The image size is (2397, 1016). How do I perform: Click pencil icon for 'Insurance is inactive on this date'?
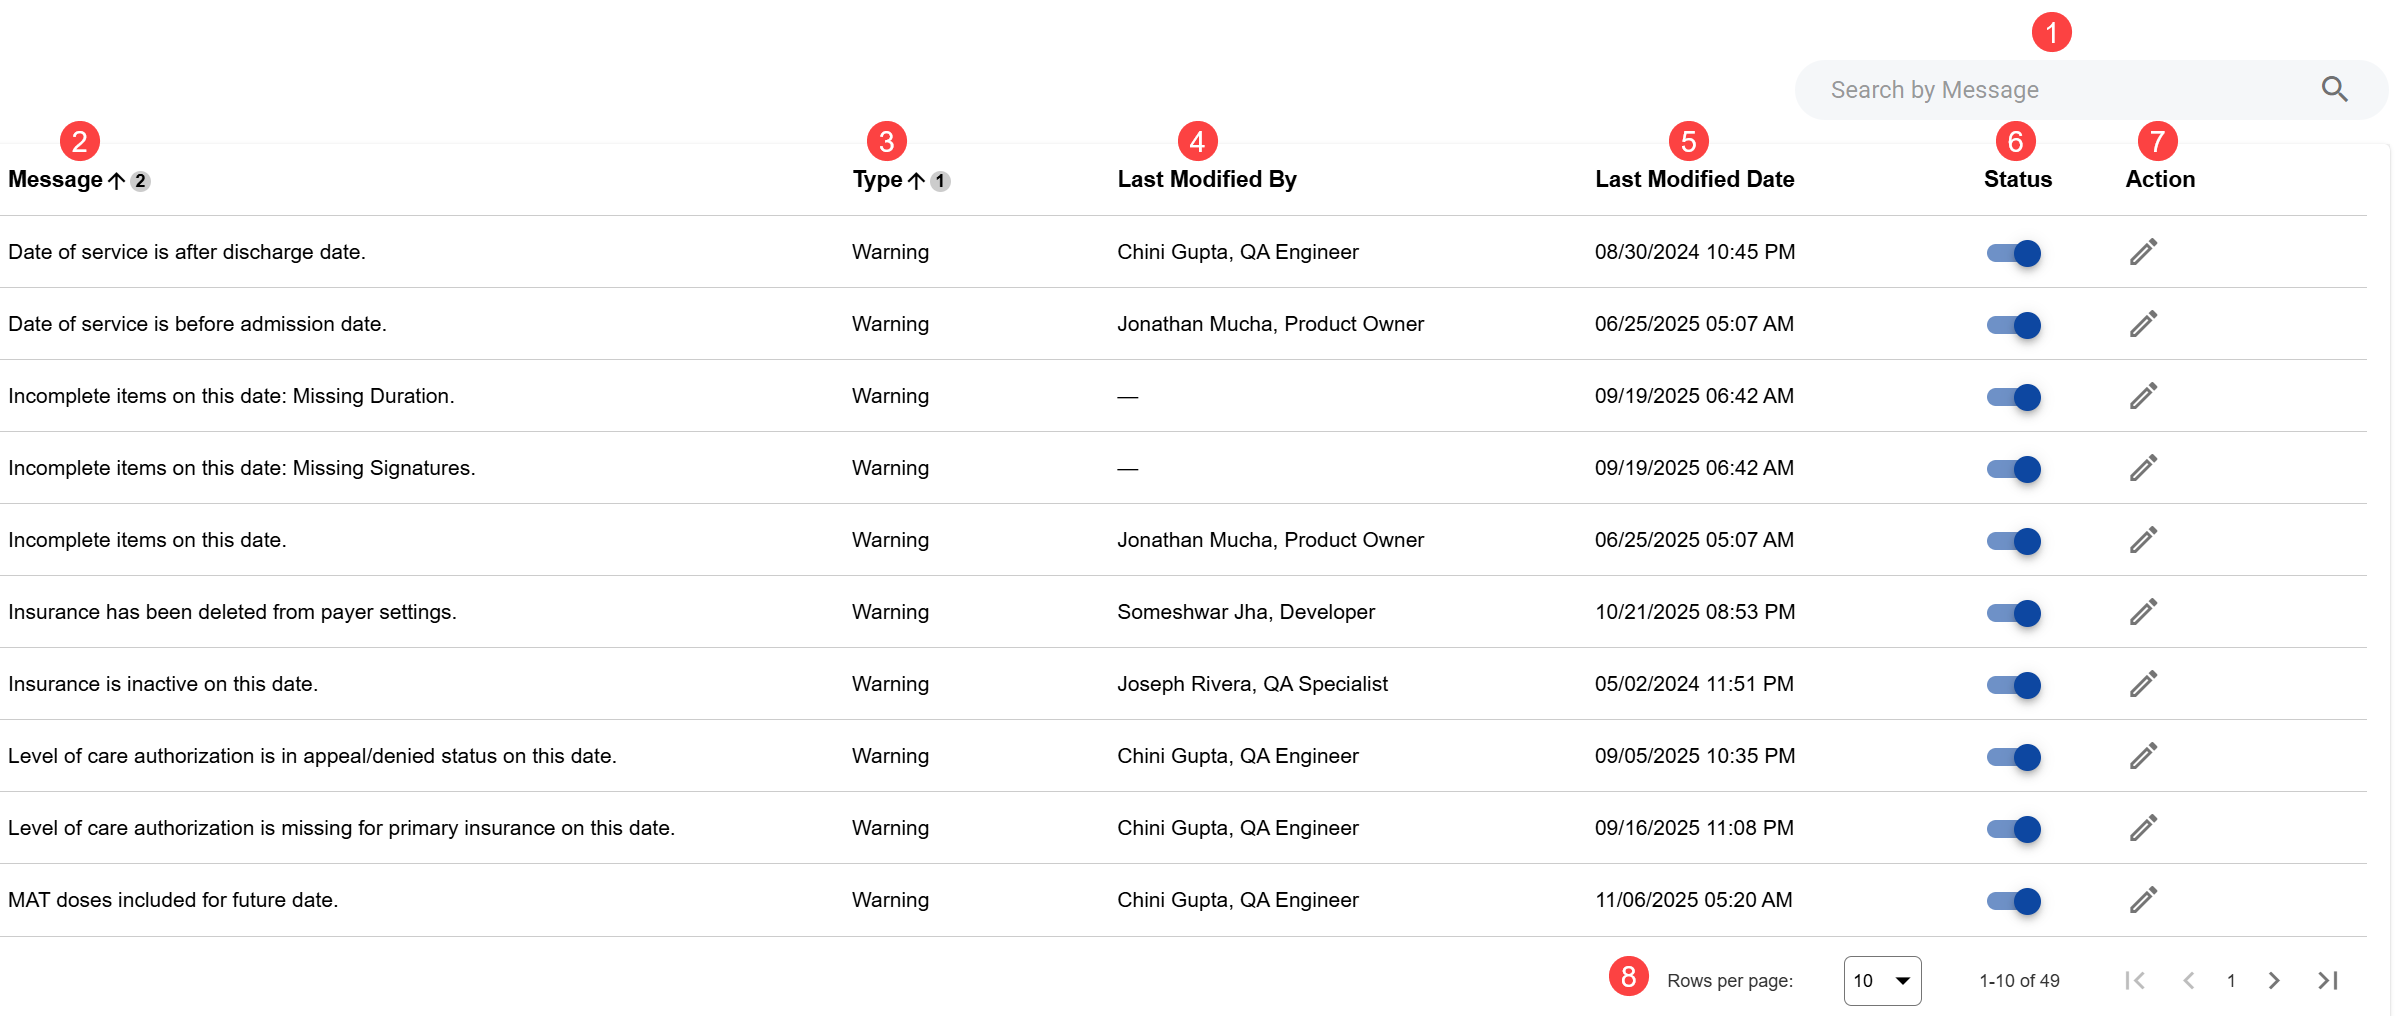click(x=2142, y=684)
